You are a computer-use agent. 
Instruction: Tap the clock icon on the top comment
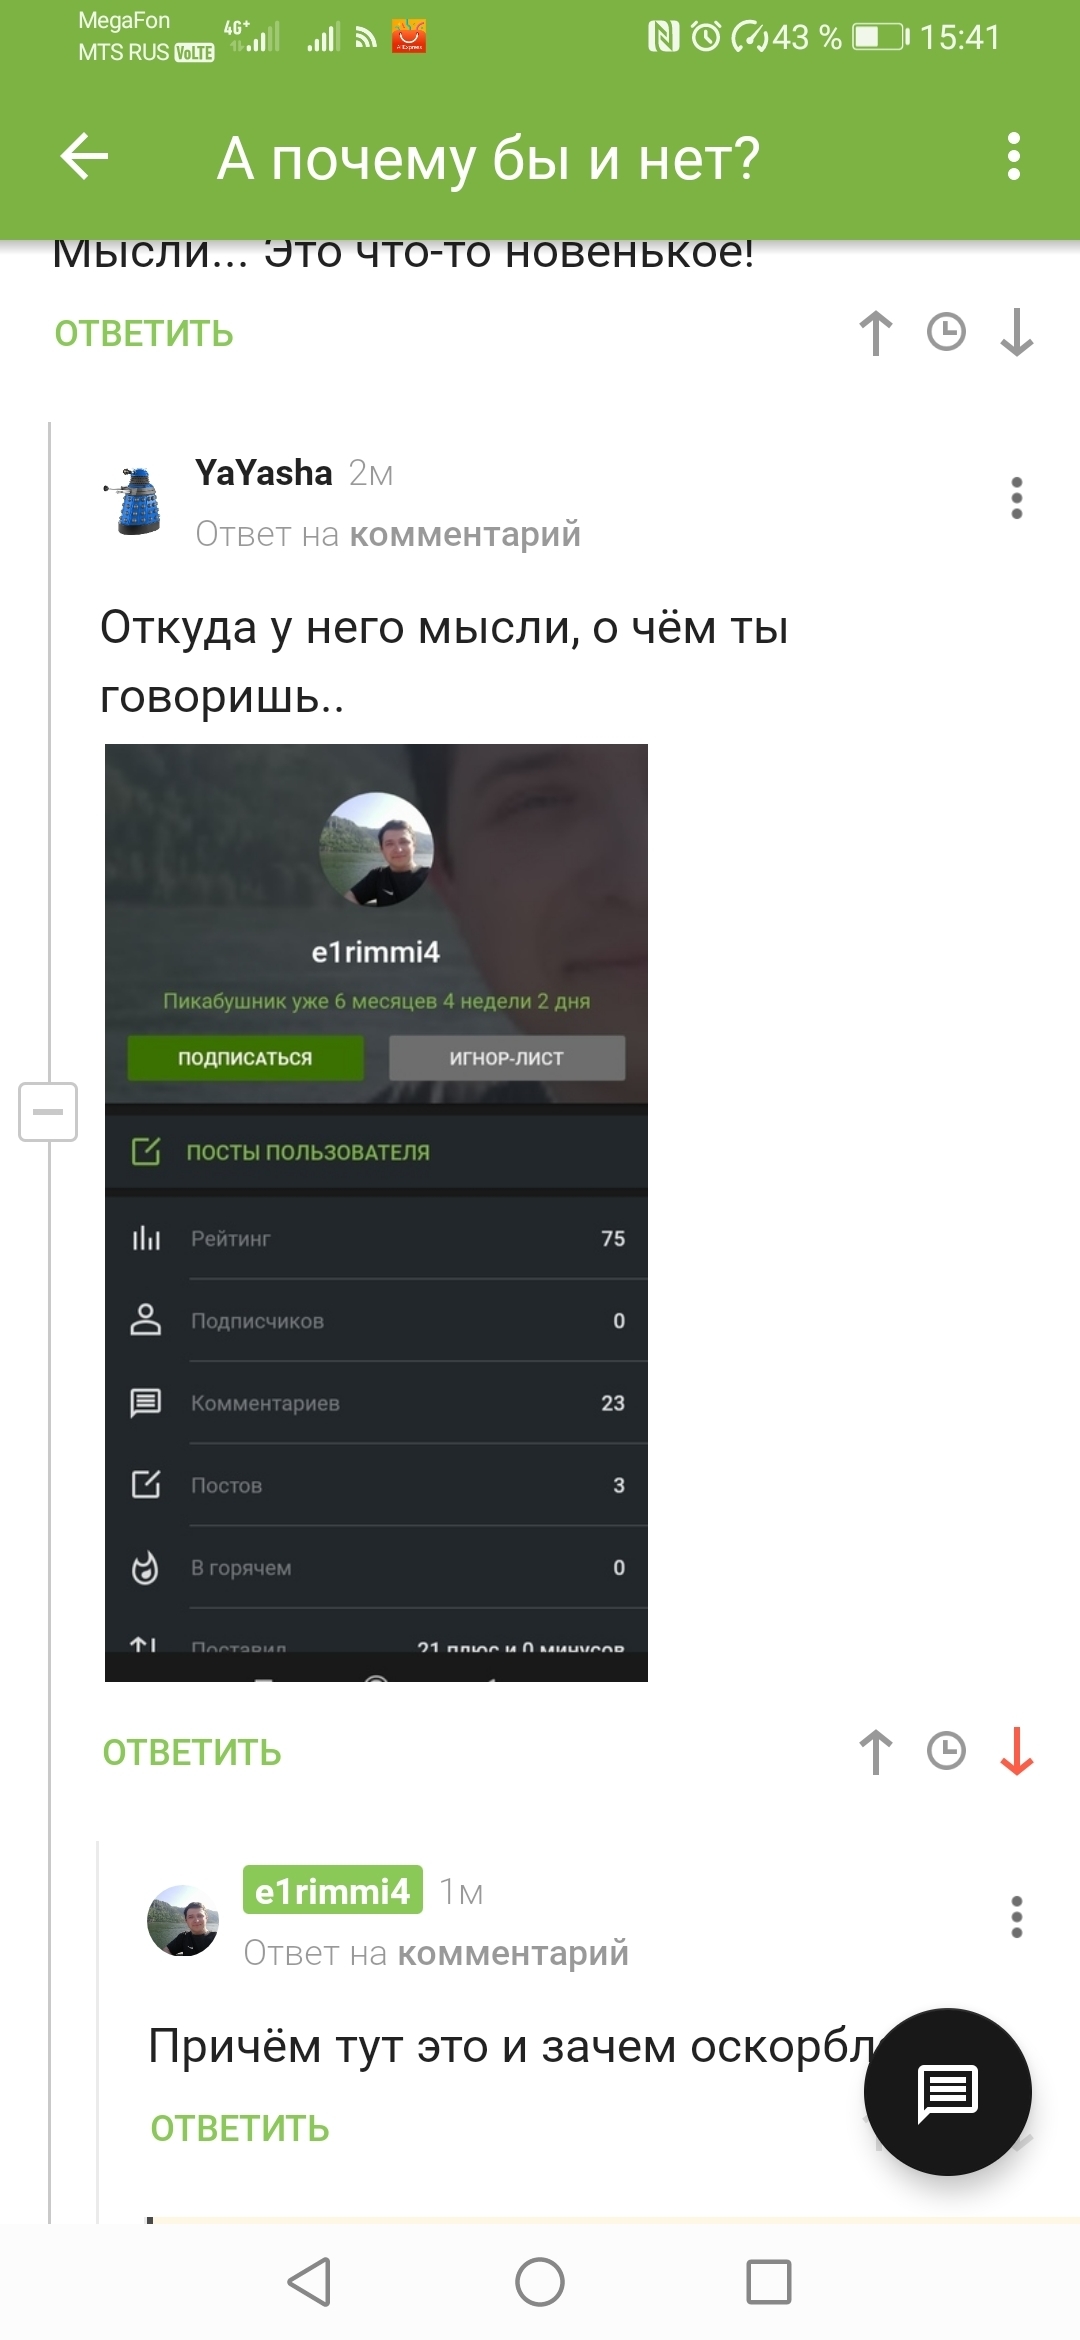point(946,332)
